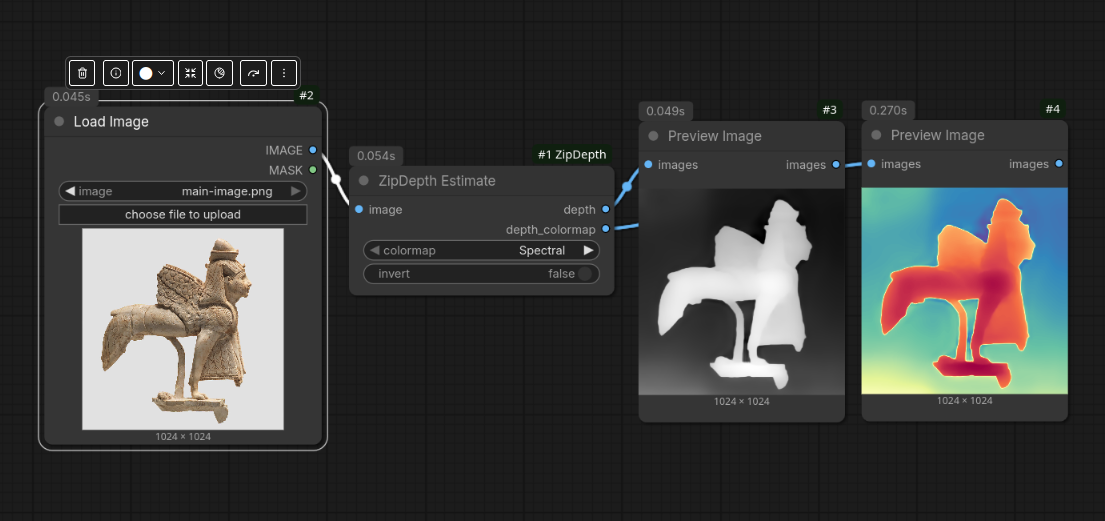Screen dimensions: 1105x521
Task: Select next image with right arrow
Action: pyautogui.click(x=296, y=191)
